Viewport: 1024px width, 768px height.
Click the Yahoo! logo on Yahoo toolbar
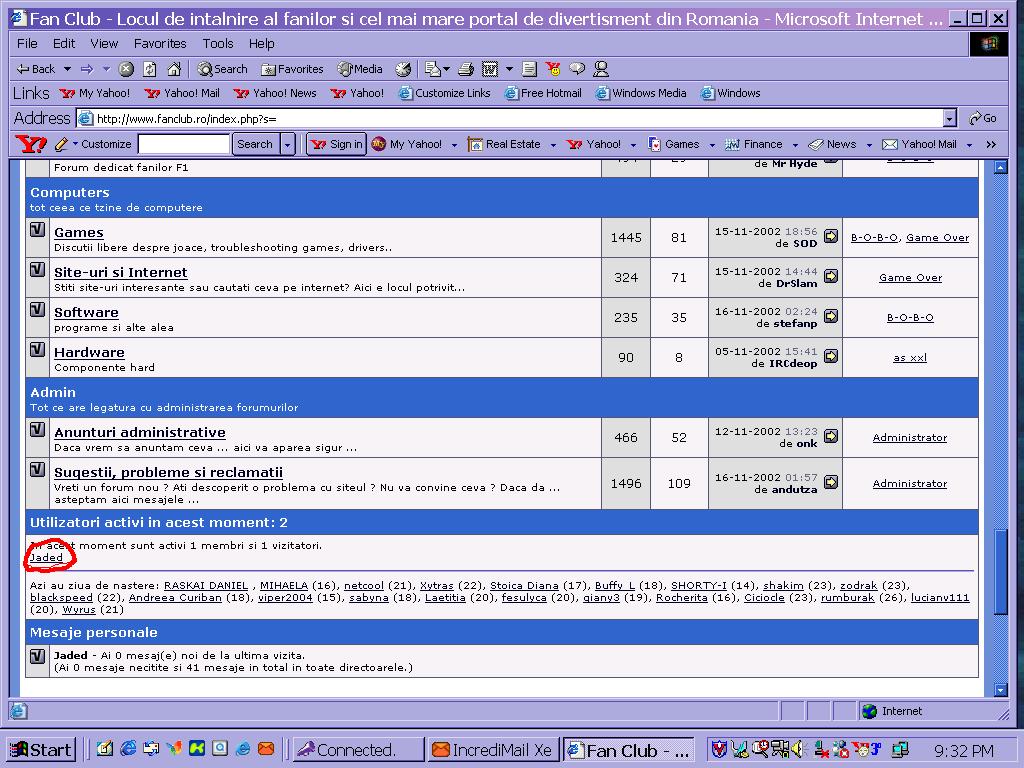click(x=31, y=144)
